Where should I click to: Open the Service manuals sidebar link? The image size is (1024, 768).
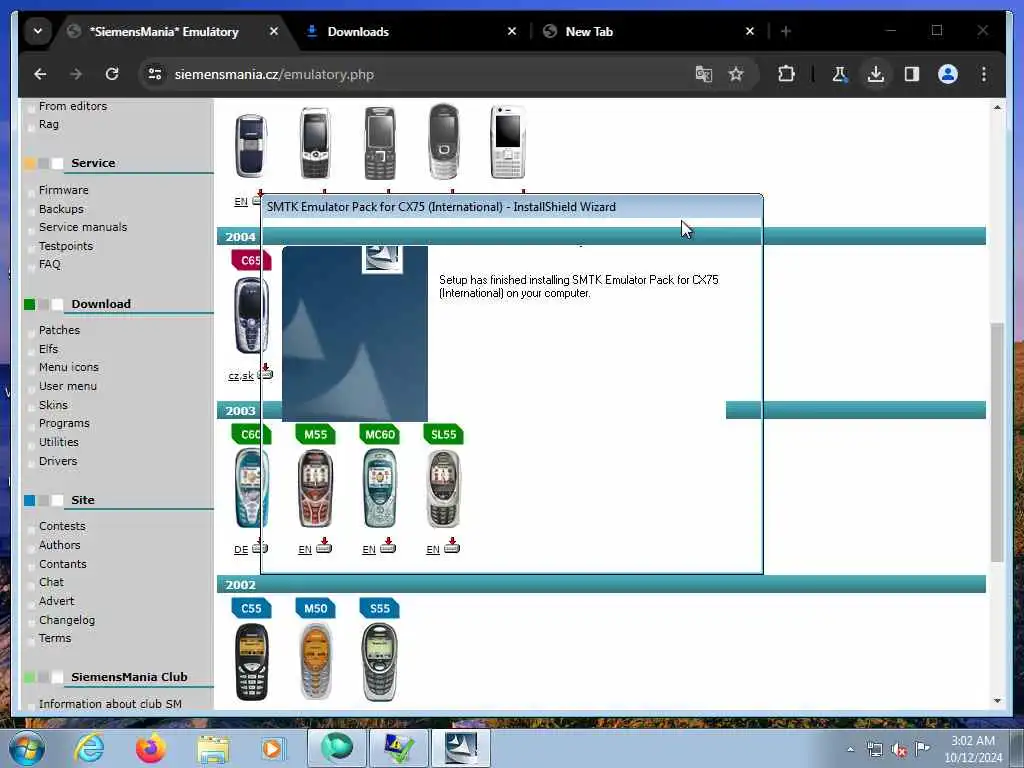coord(83,227)
